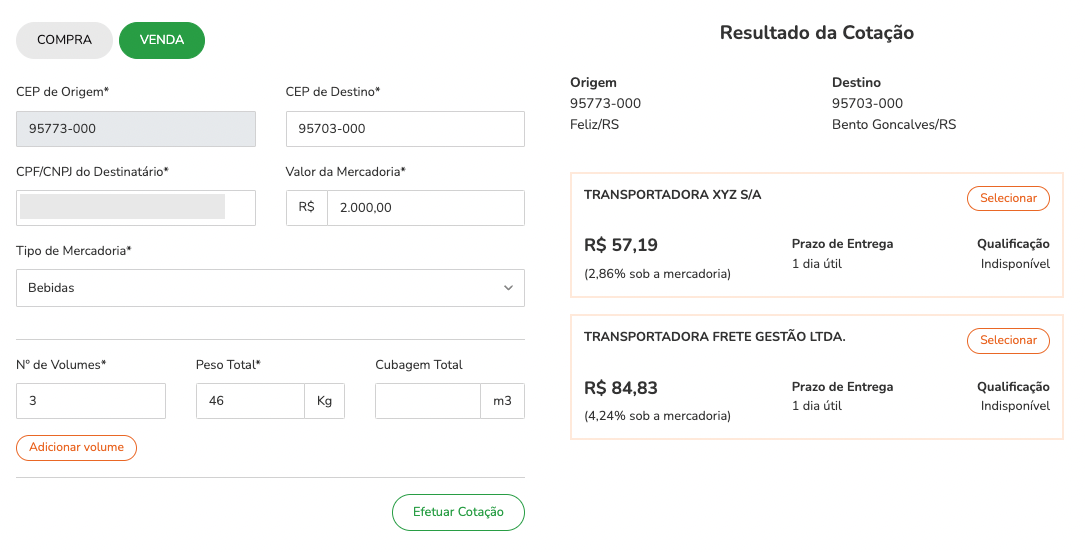Add another volume with Adicionar volume
The height and width of the screenshot is (552, 1085).
pos(76,448)
